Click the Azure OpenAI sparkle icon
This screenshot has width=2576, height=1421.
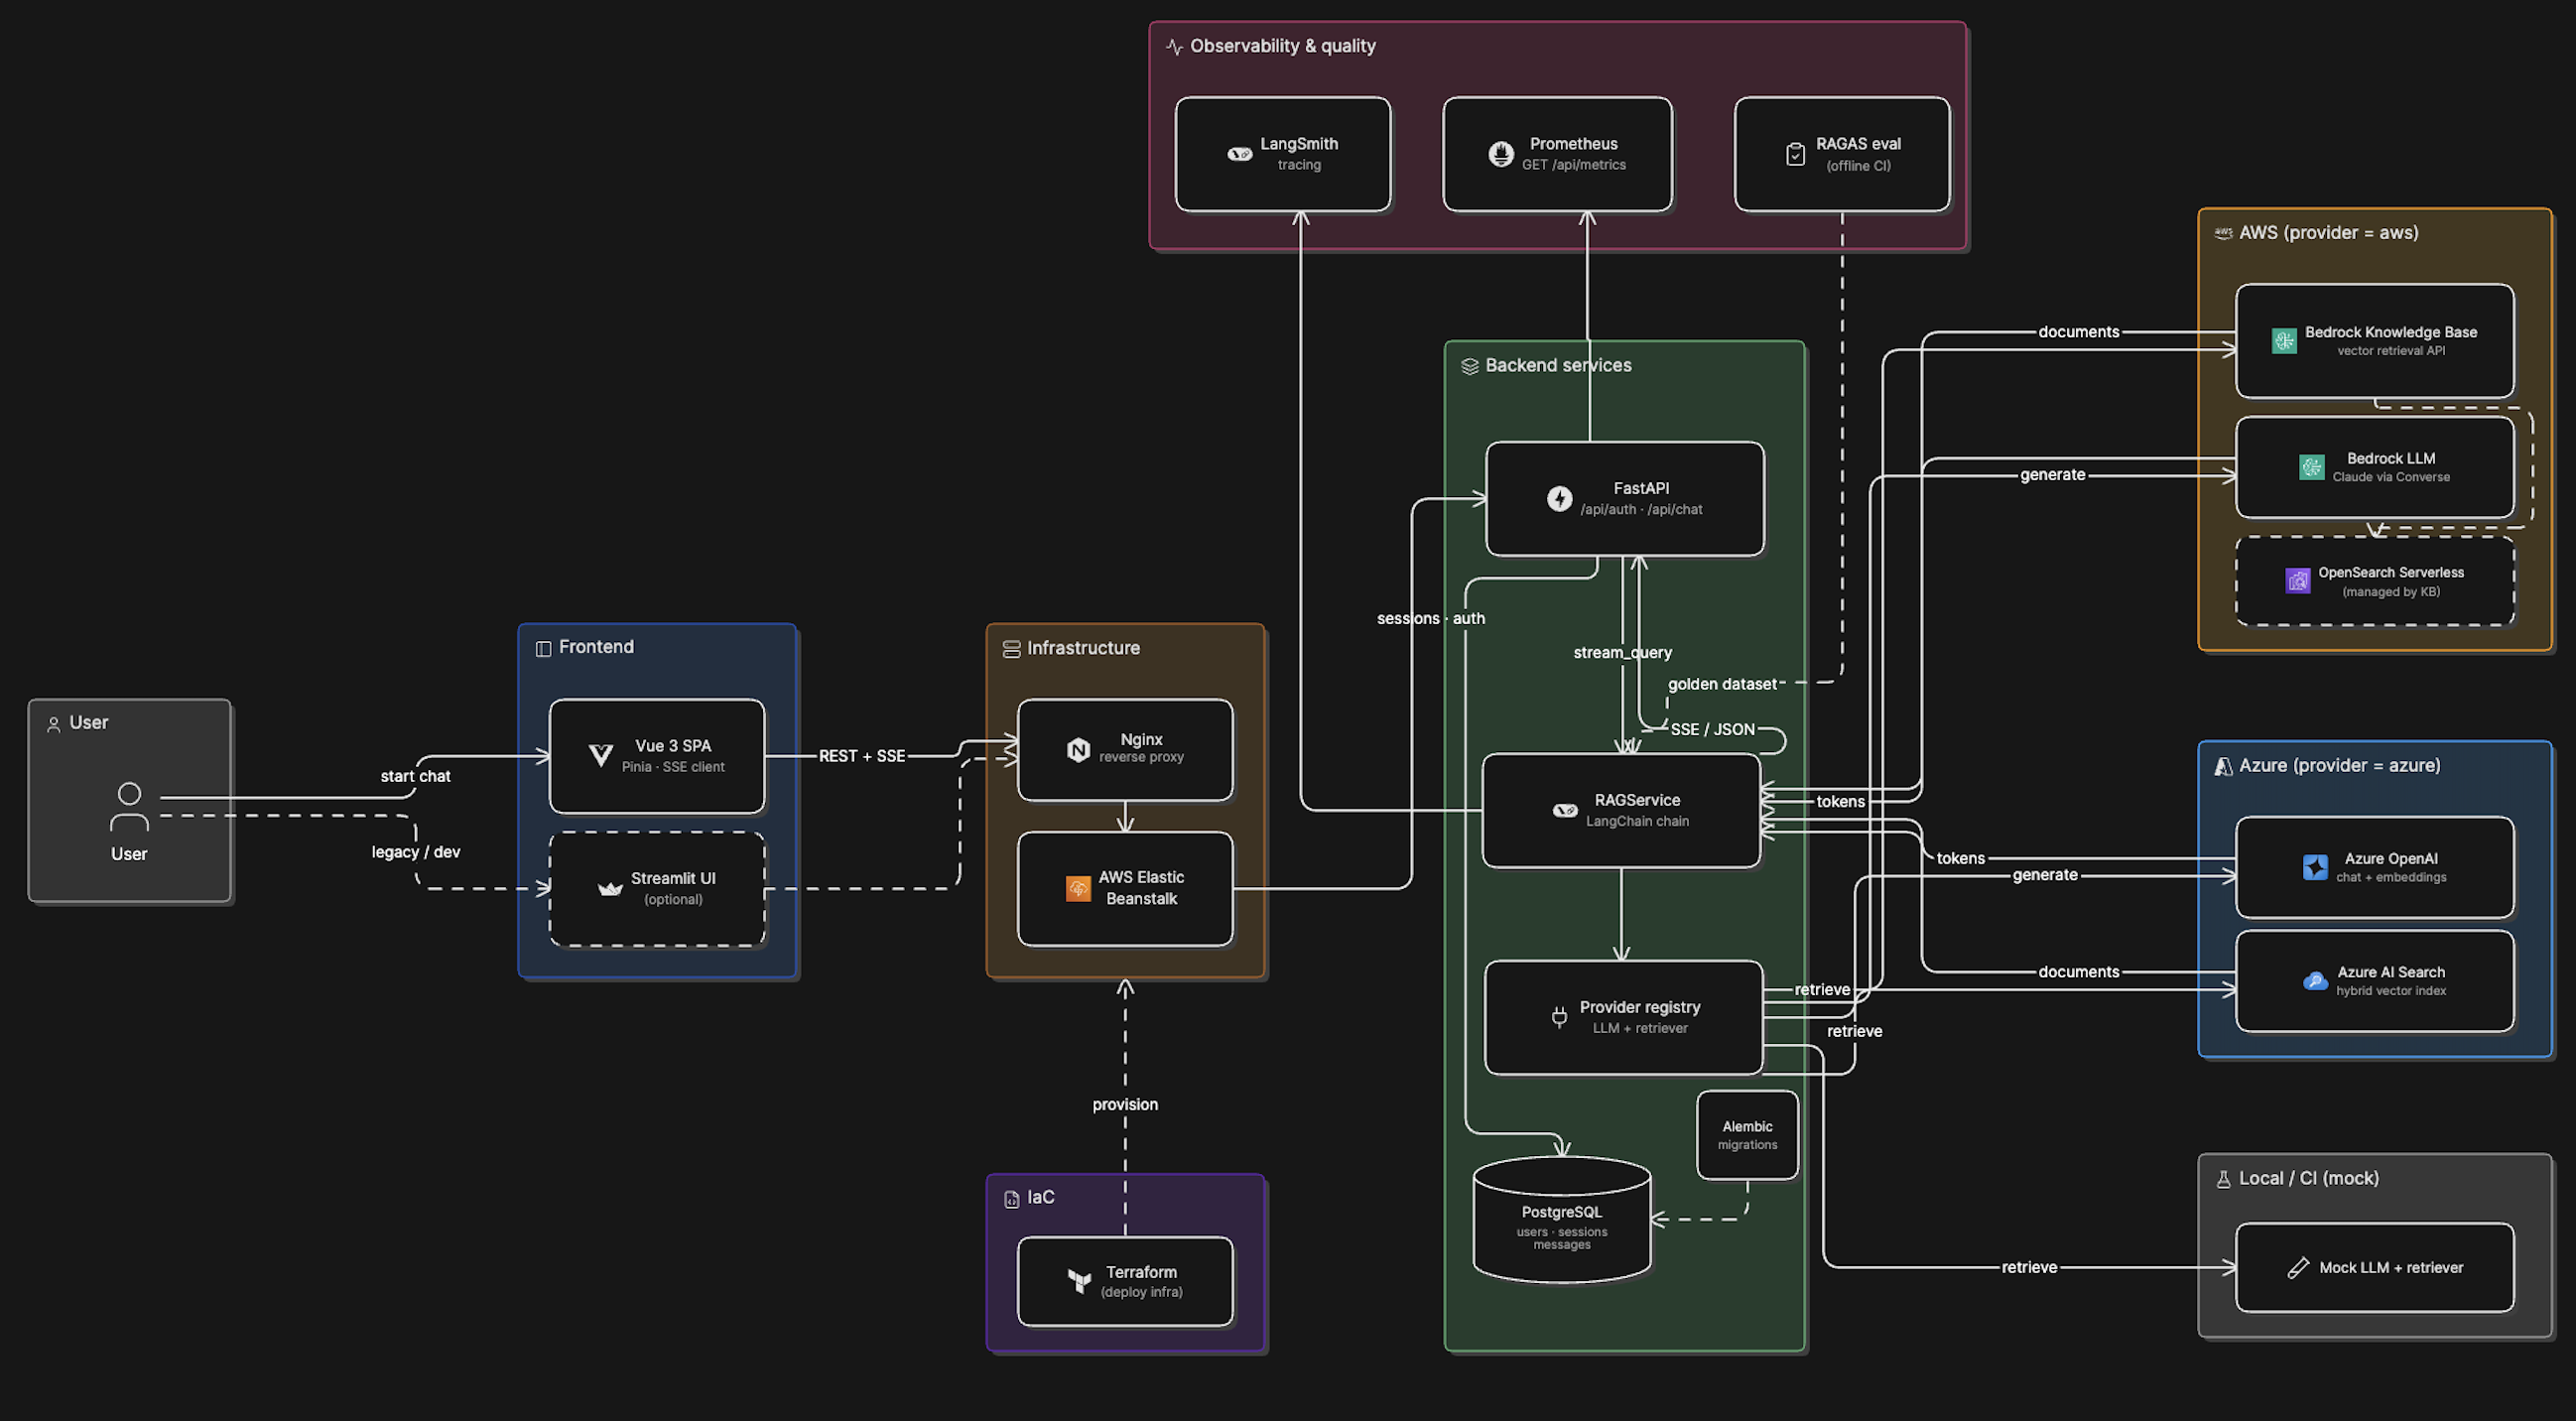pos(2315,867)
